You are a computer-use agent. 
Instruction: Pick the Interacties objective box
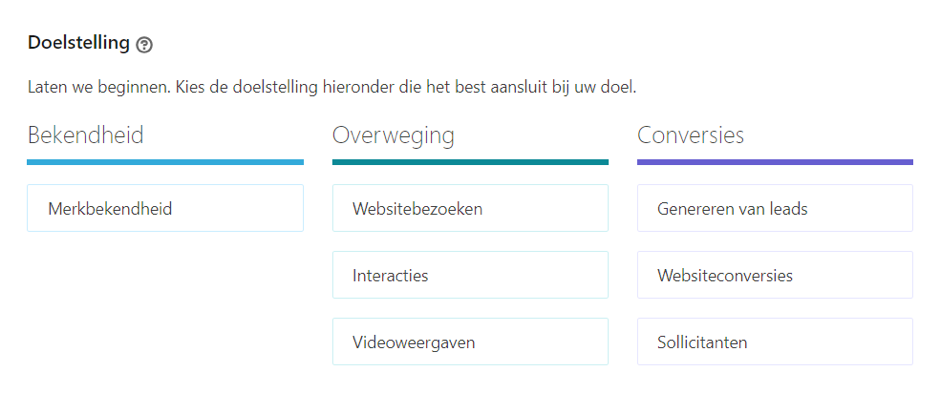(x=470, y=275)
